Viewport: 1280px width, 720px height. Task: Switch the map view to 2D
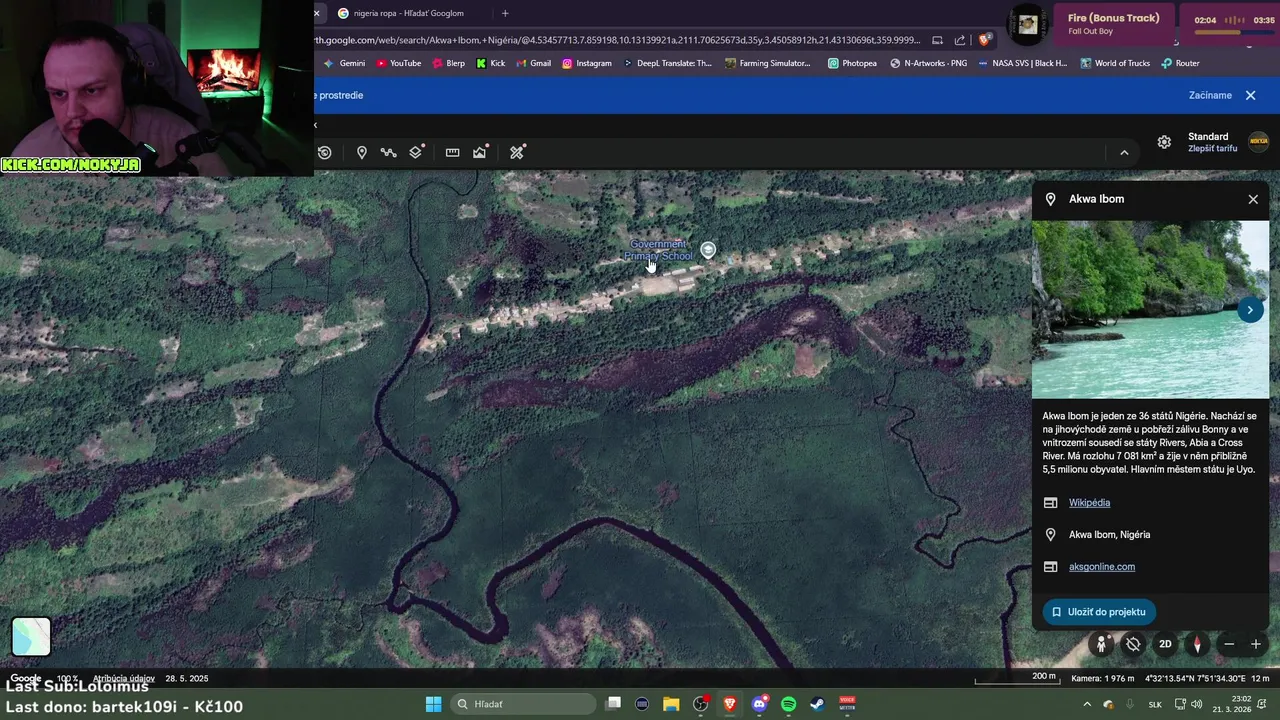pyautogui.click(x=1165, y=644)
